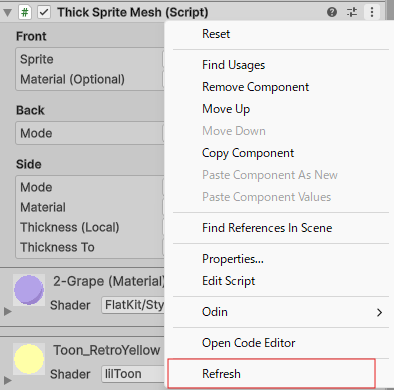Open the component help question mark icon

click(332, 12)
